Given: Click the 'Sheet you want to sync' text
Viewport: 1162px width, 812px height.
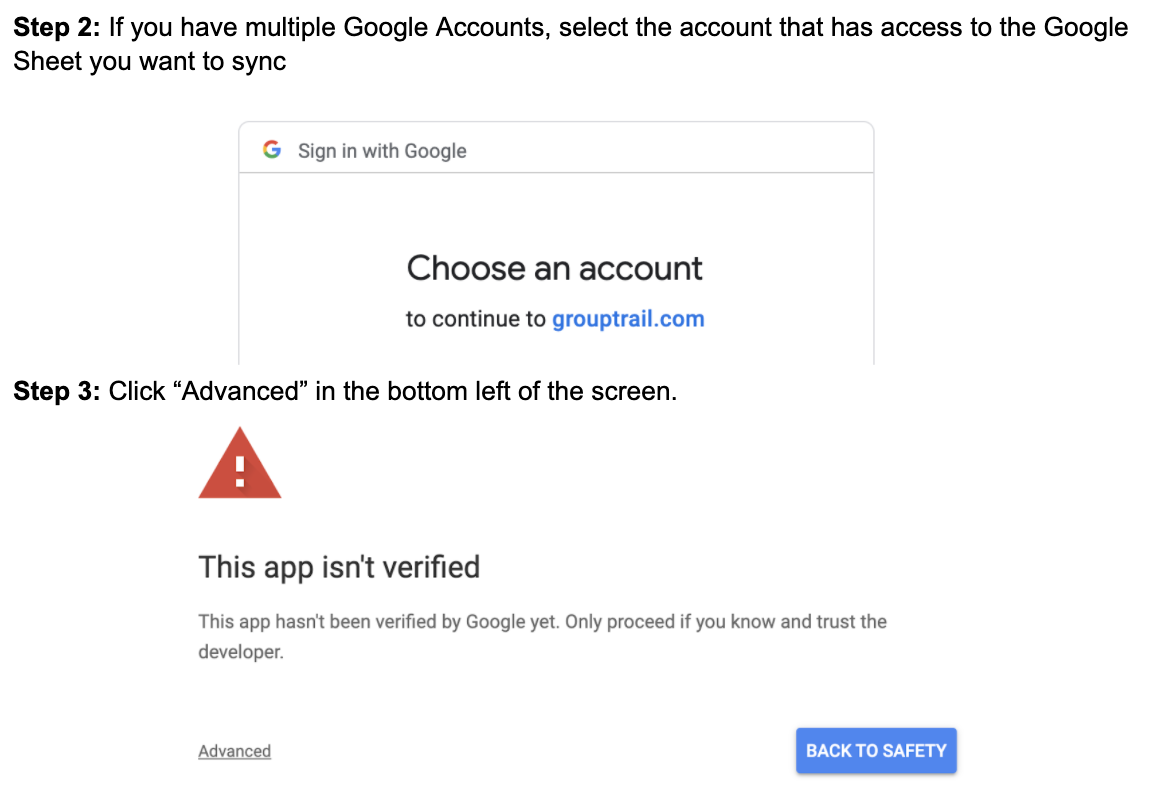Looking at the screenshot, I should click(150, 62).
